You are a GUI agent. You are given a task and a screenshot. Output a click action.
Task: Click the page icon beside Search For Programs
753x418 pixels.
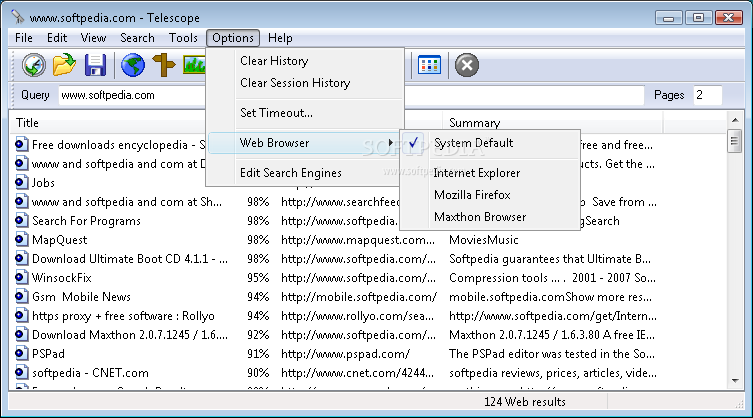[21, 220]
